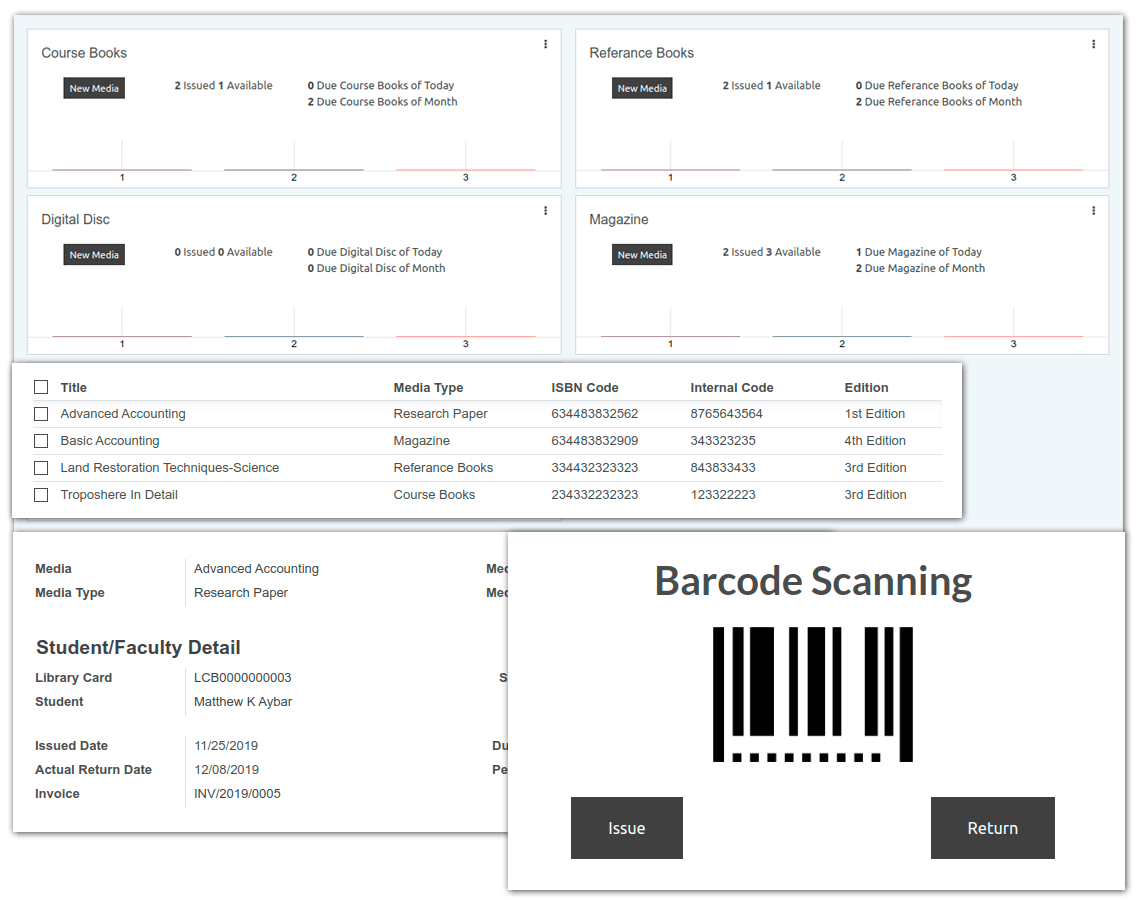This screenshot has width=1140, height=900.
Task: Click the Magazine card title
Action: coord(619,220)
